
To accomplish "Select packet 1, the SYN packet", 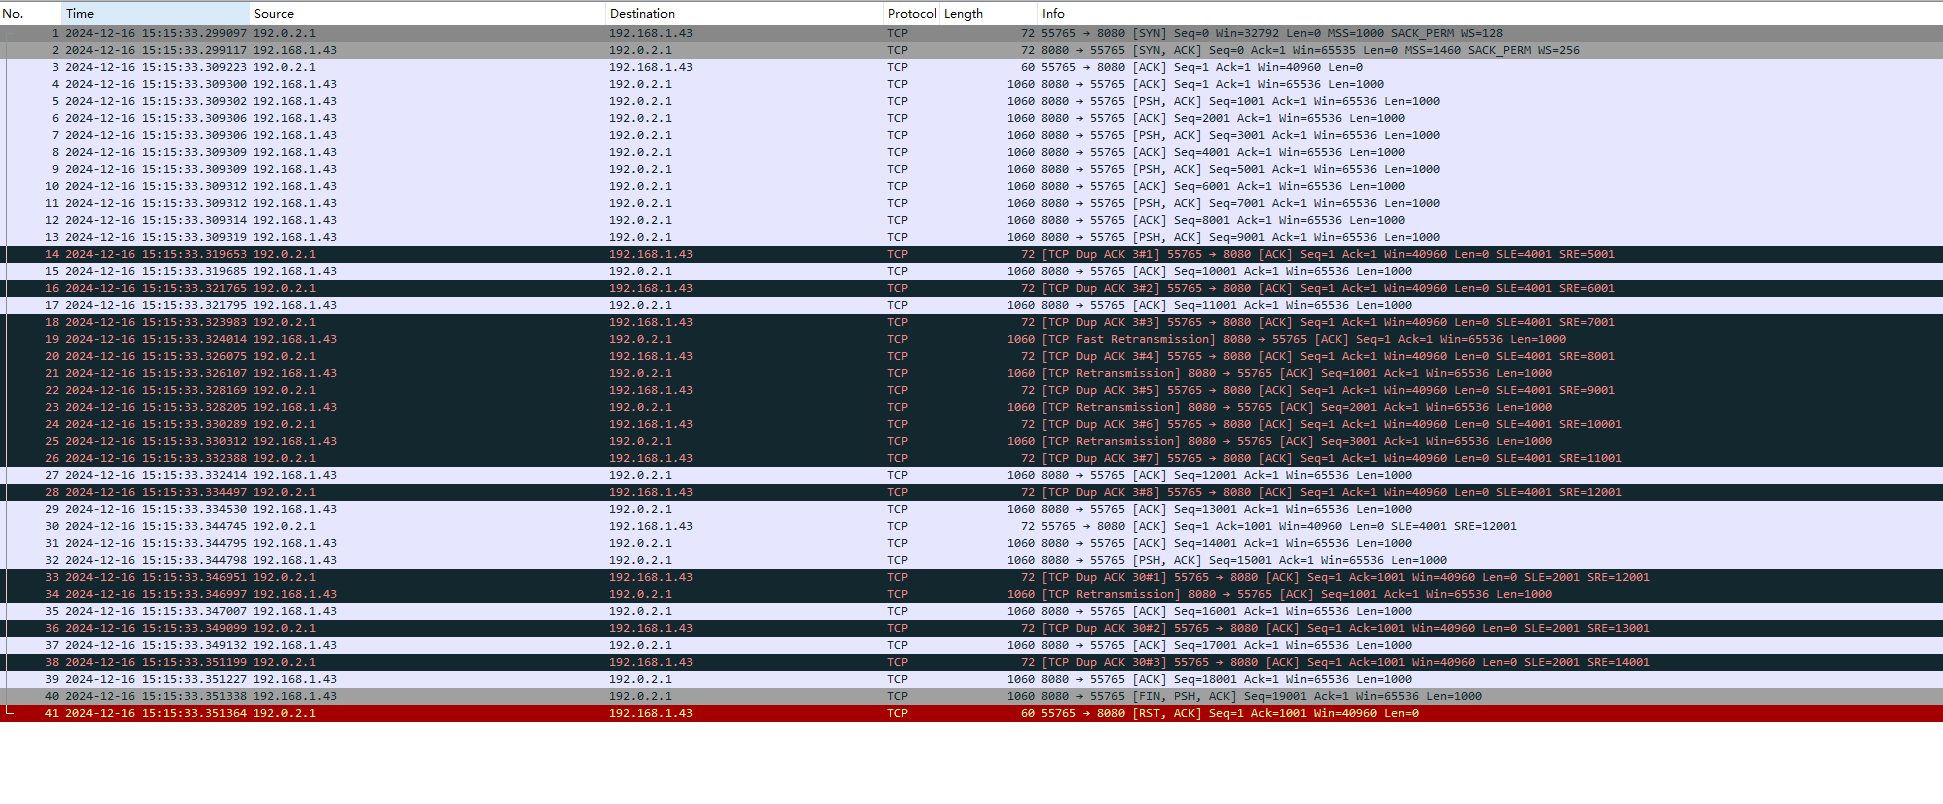I will click(971, 33).
